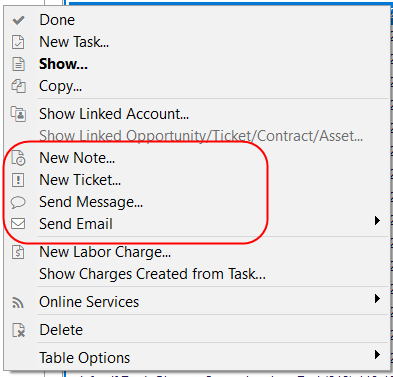This screenshot has height=377, width=393.
Task: Click the New Note clock icon
Action: (18, 158)
